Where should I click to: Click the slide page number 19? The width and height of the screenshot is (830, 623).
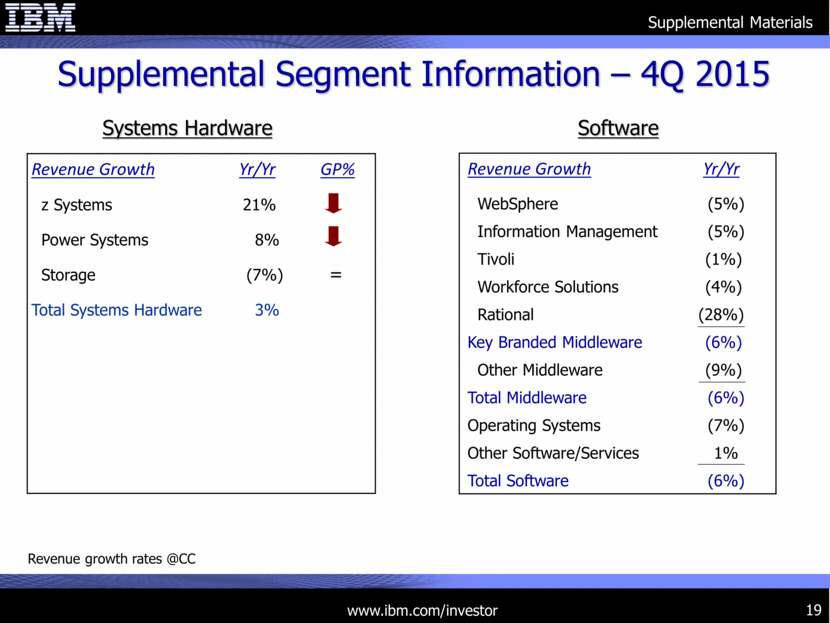[814, 611]
